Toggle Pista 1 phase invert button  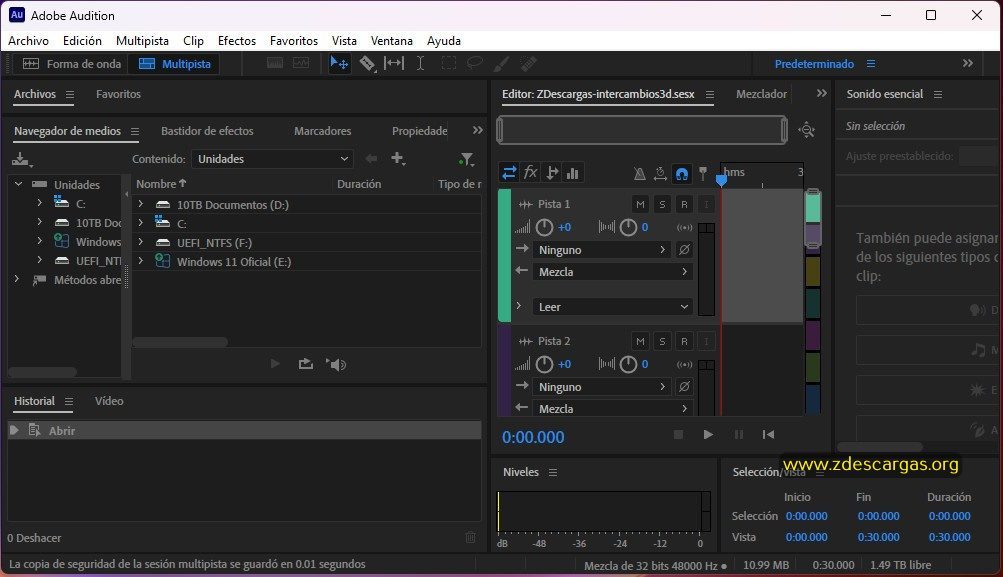pyautogui.click(x=684, y=249)
